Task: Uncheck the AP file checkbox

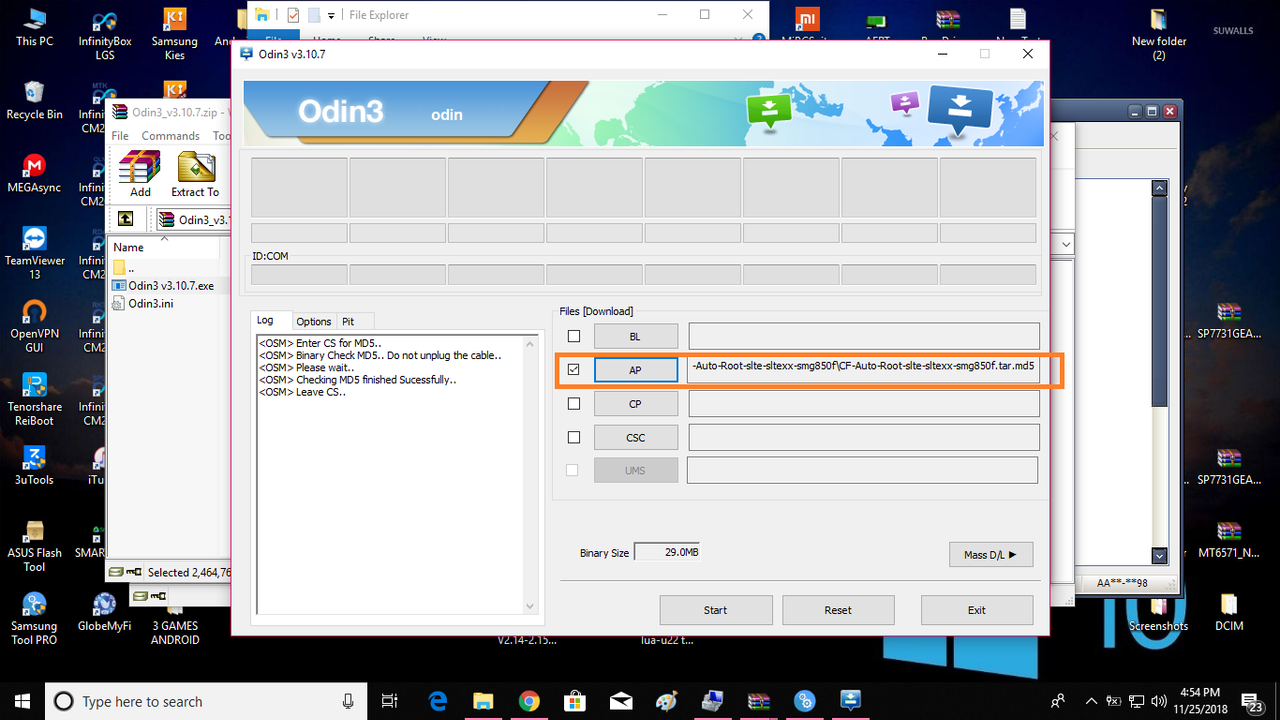Action: [x=574, y=370]
